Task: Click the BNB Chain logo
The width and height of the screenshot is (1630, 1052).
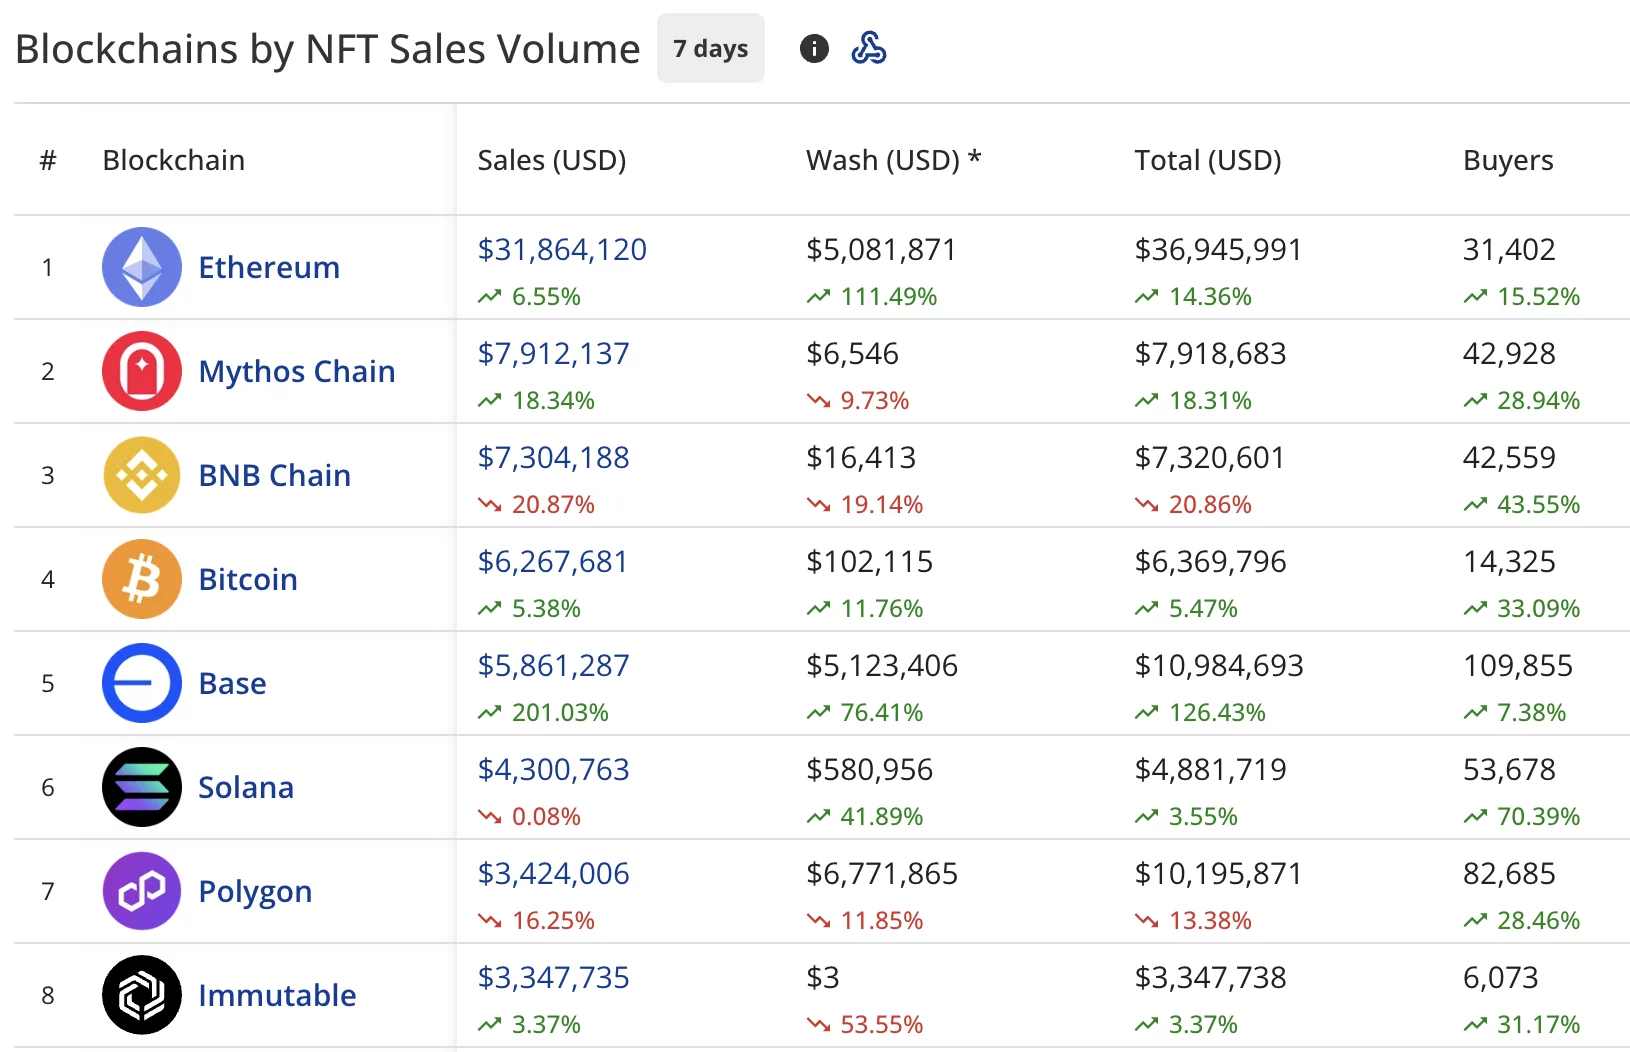Action: 141,475
